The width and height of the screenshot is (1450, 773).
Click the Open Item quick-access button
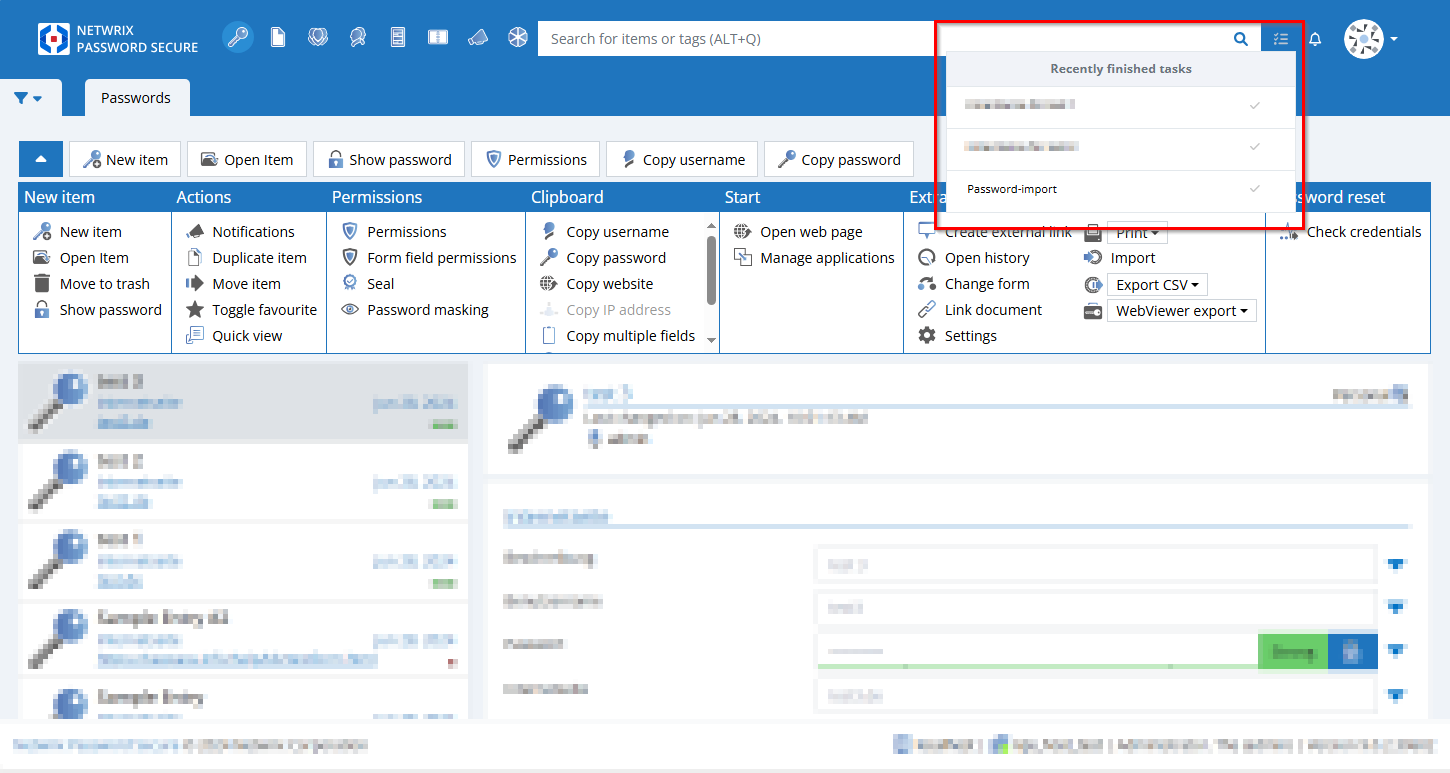[x=247, y=159]
